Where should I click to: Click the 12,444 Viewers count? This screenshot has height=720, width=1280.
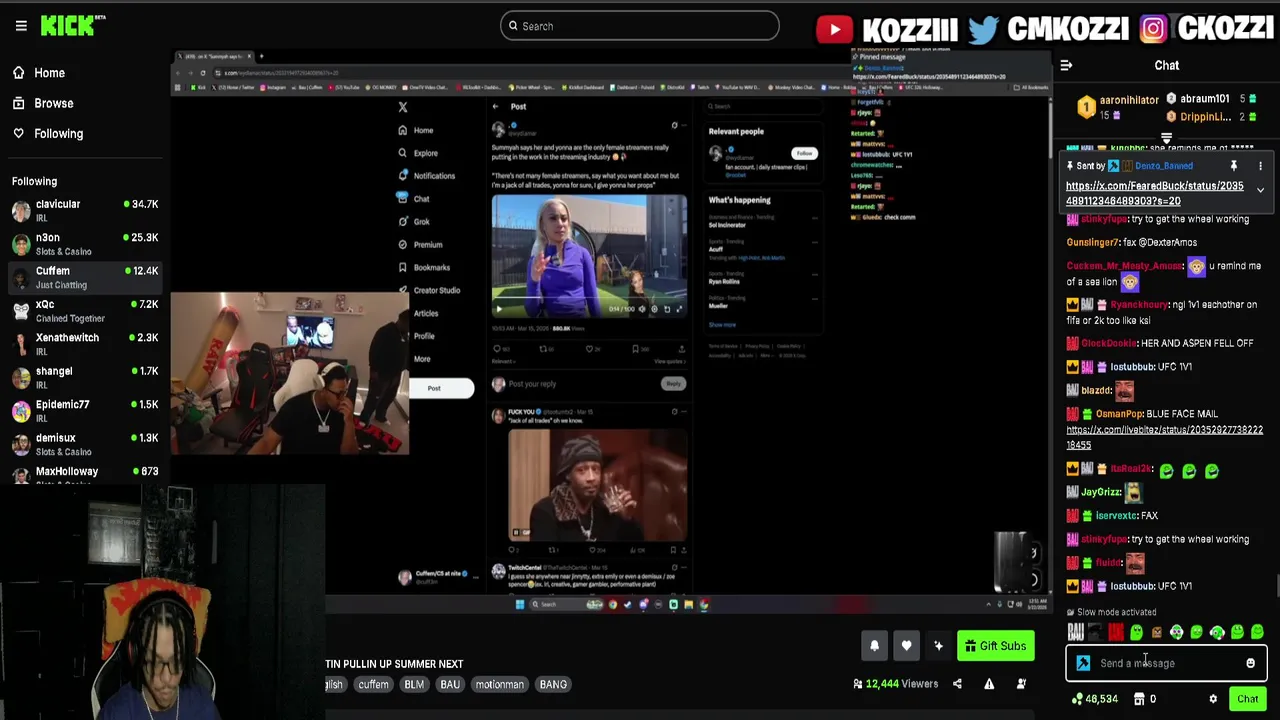pos(895,684)
